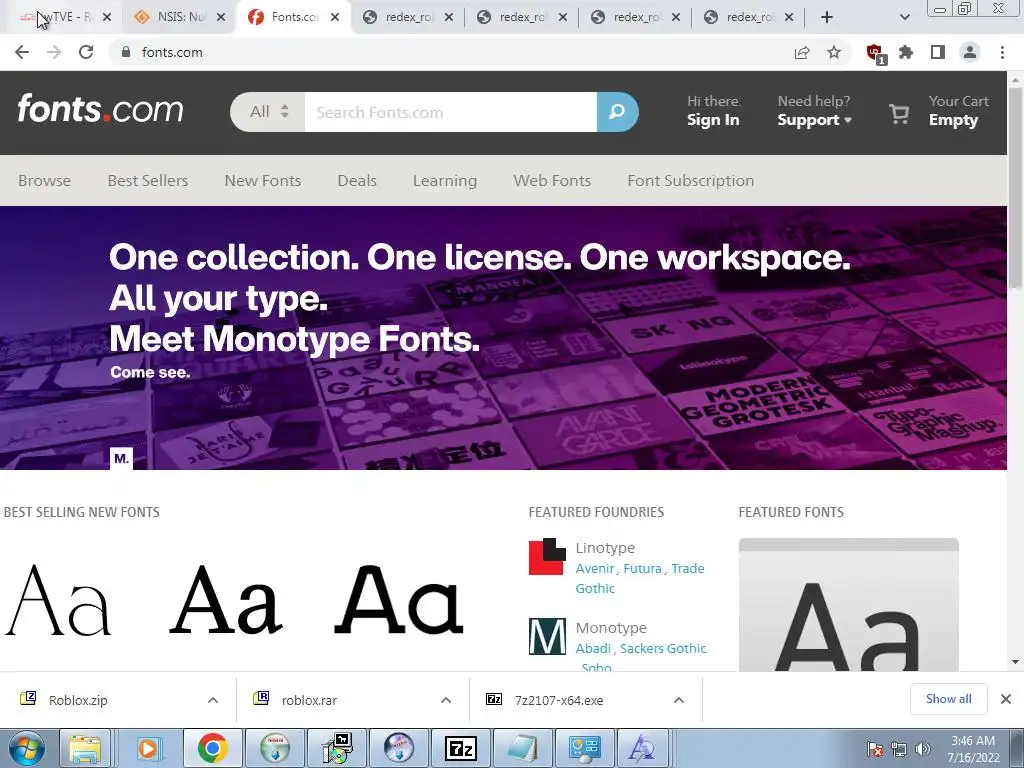This screenshot has height=768, width=1024.
Task: Open the featured font Aa thumbnail
Action: coord(848,605)
